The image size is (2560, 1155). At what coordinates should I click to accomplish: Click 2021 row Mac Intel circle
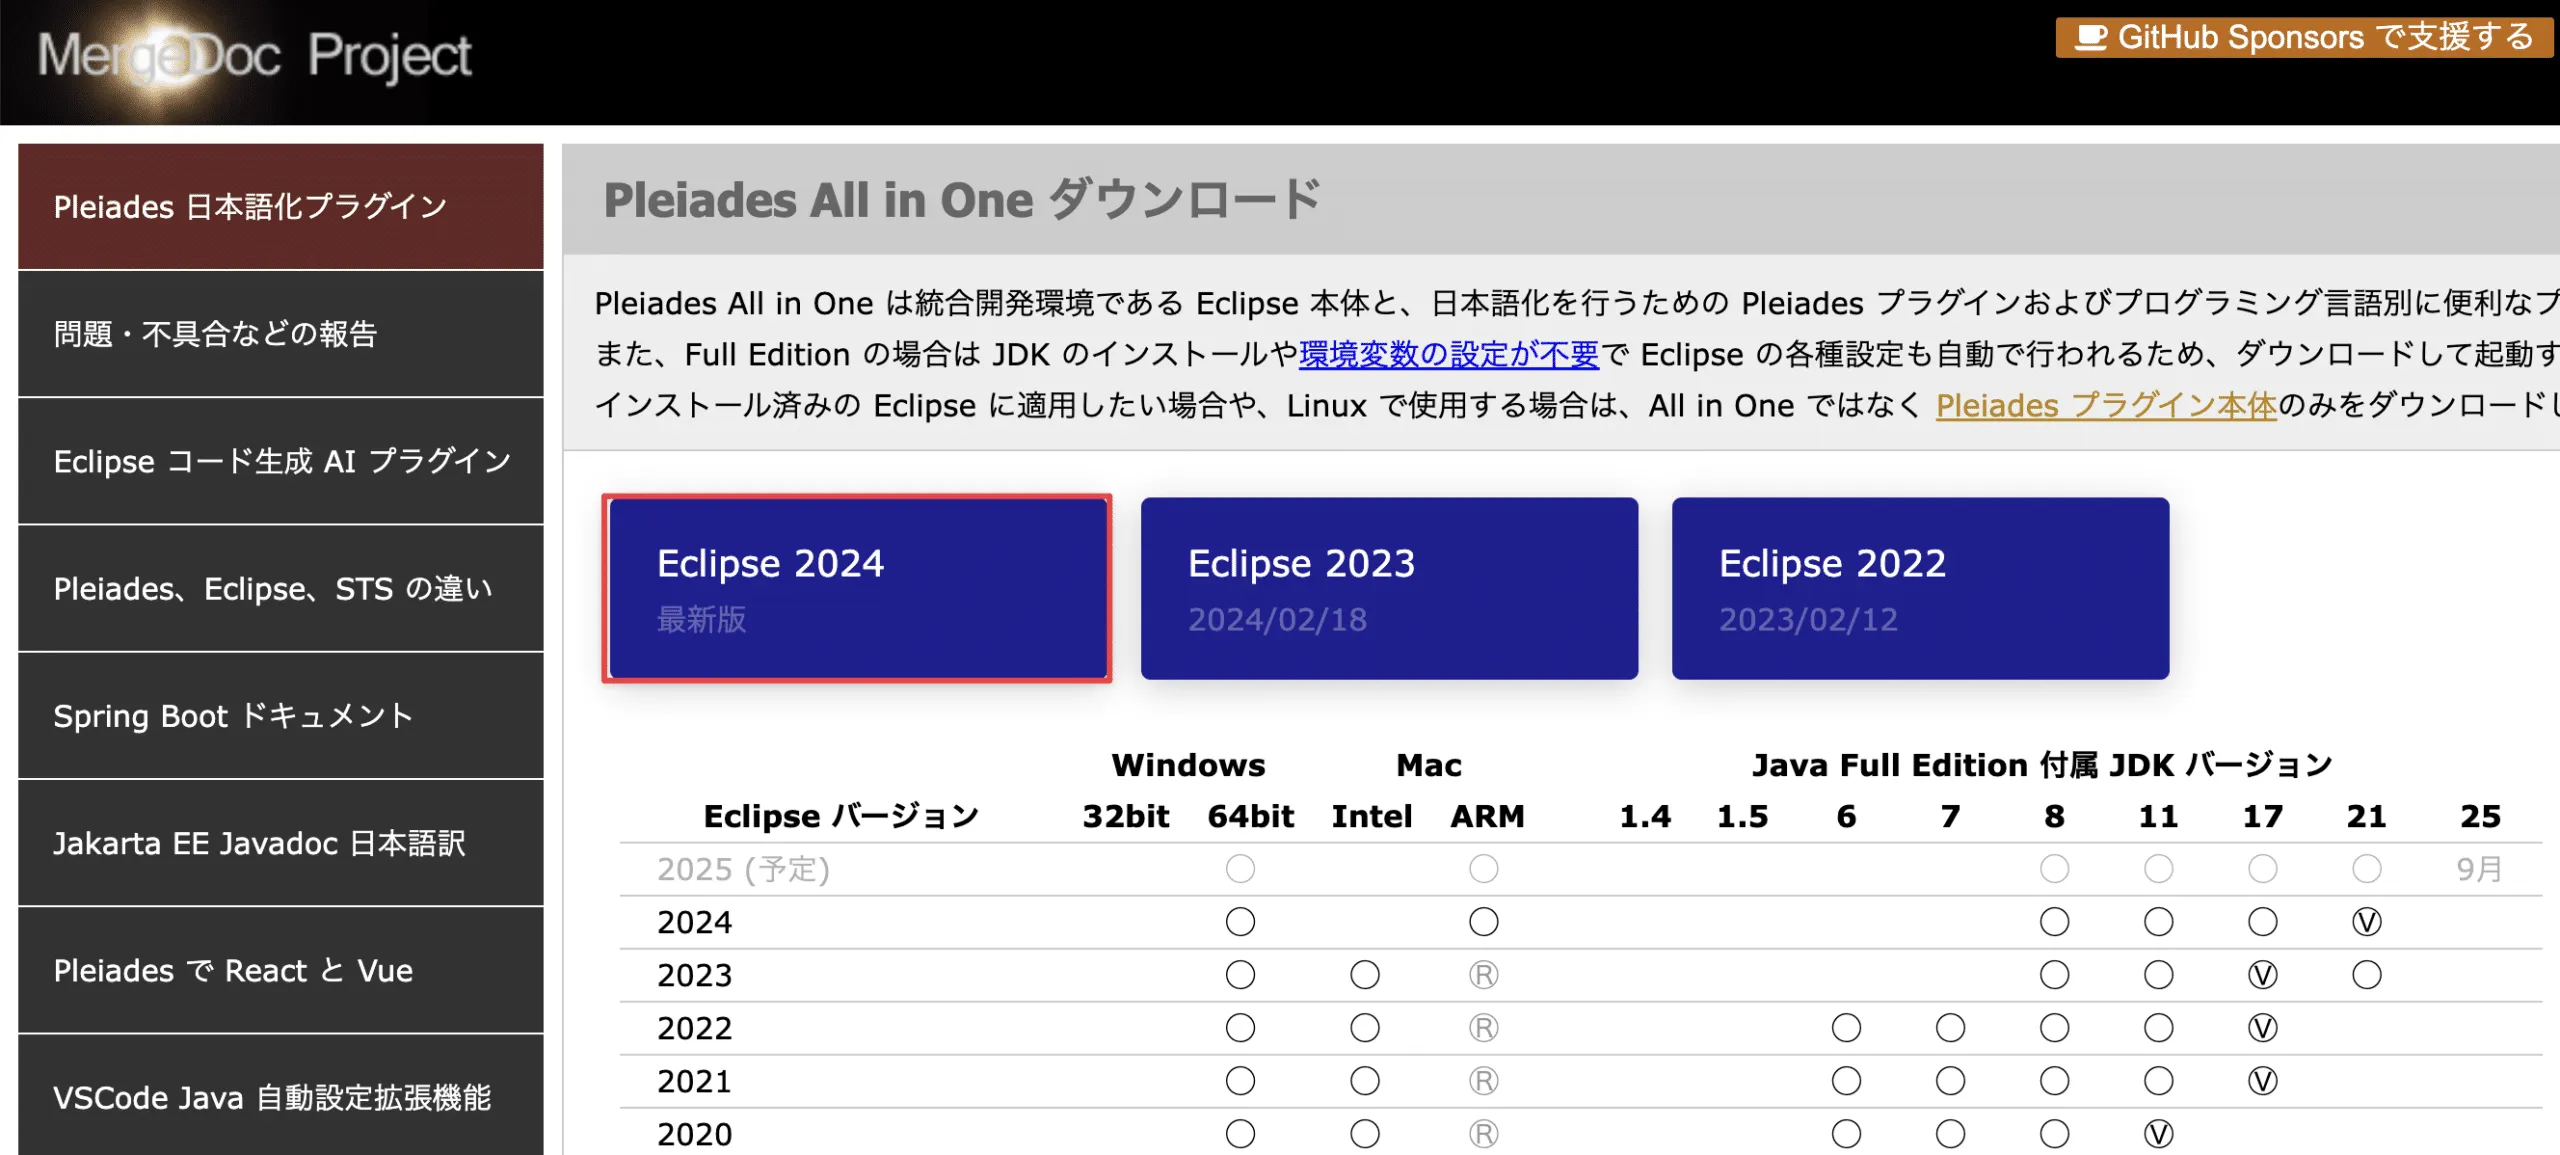pyautogui.click(x=1365, y=1081)
